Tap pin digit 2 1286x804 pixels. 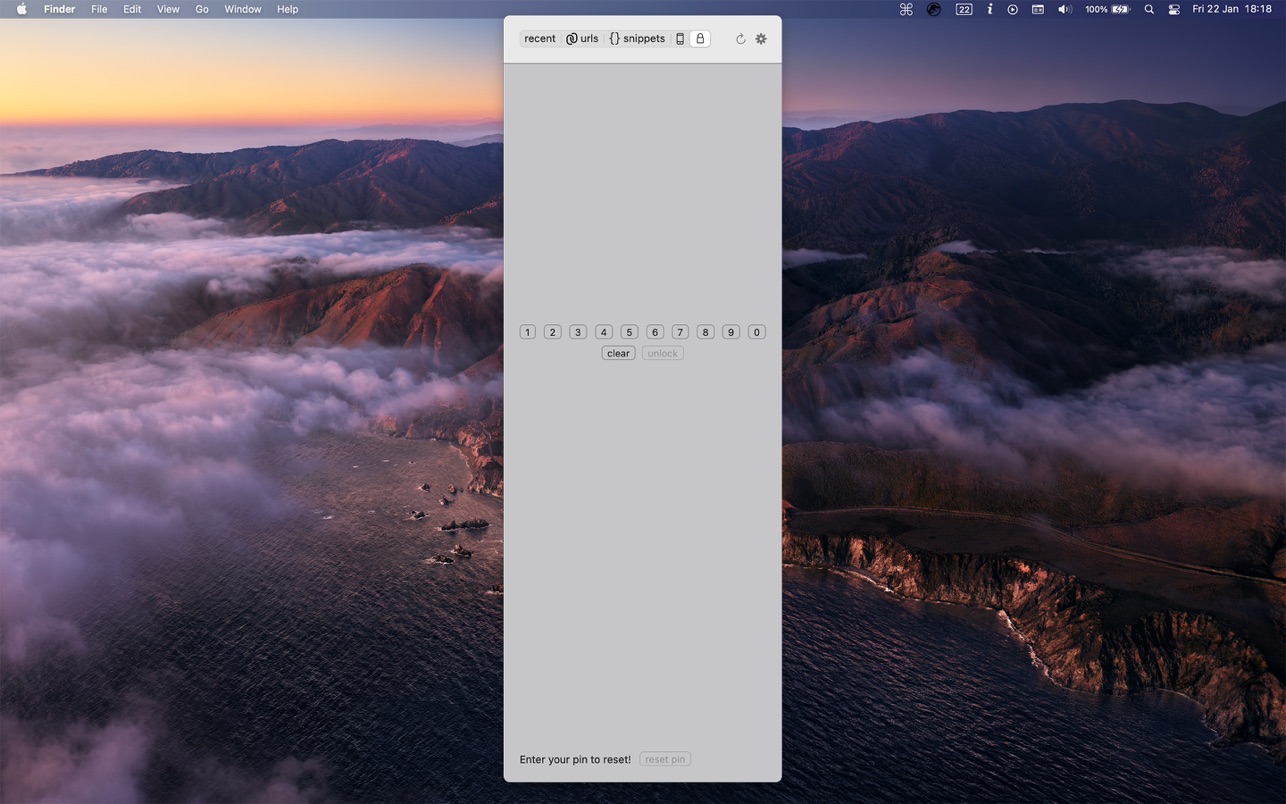552,332
